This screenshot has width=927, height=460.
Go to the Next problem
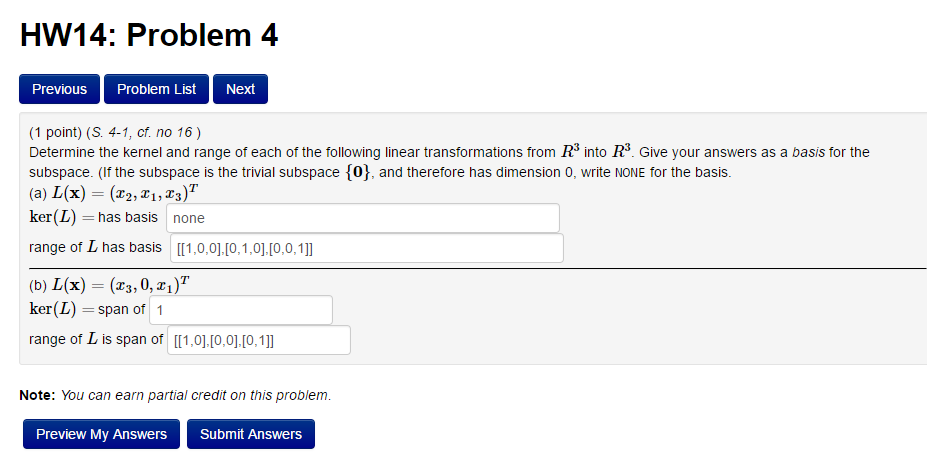coord(240,89)
